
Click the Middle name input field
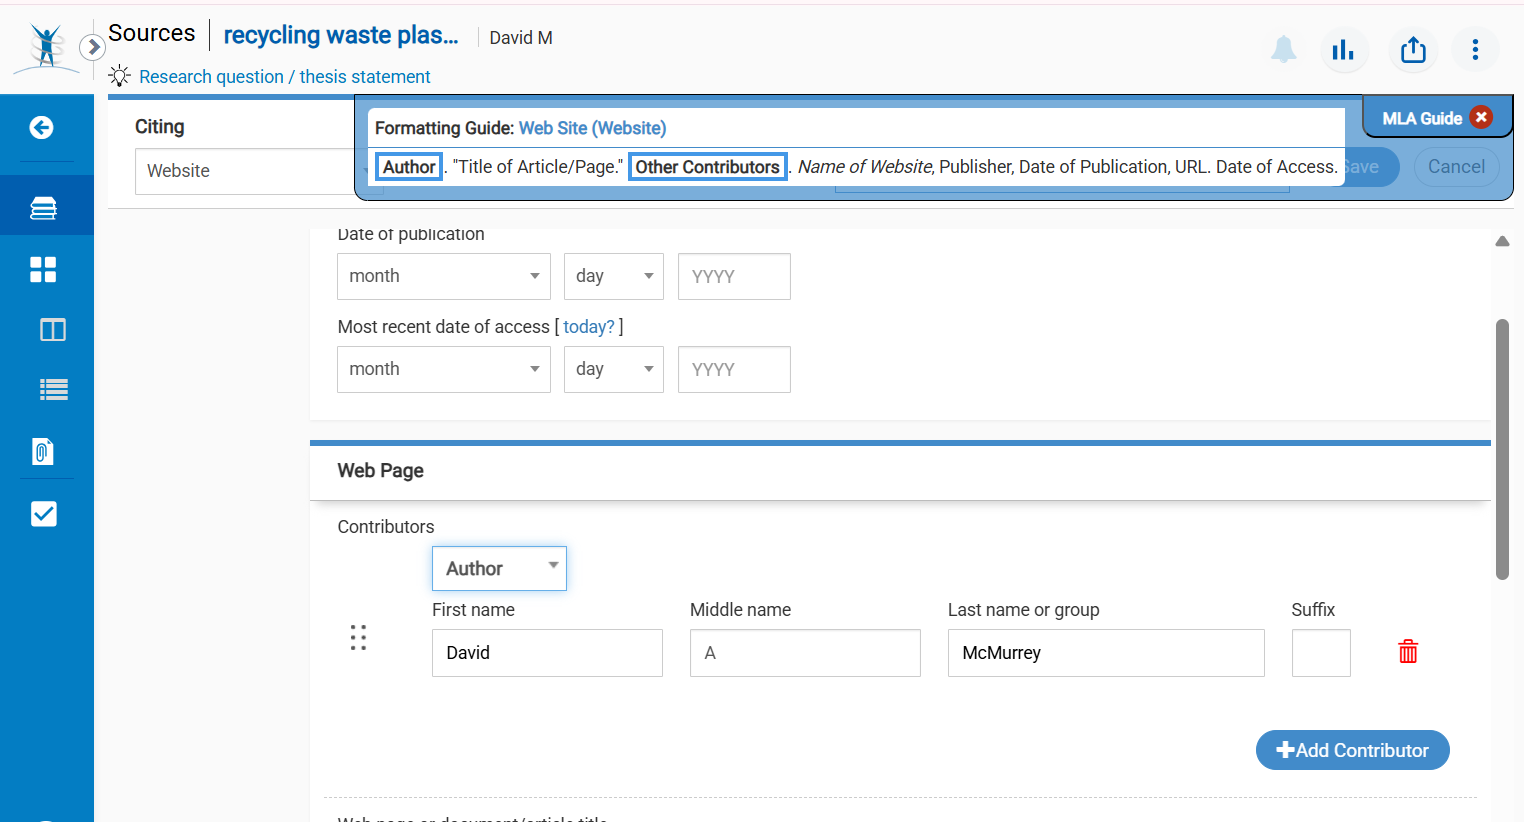[805, 653]
